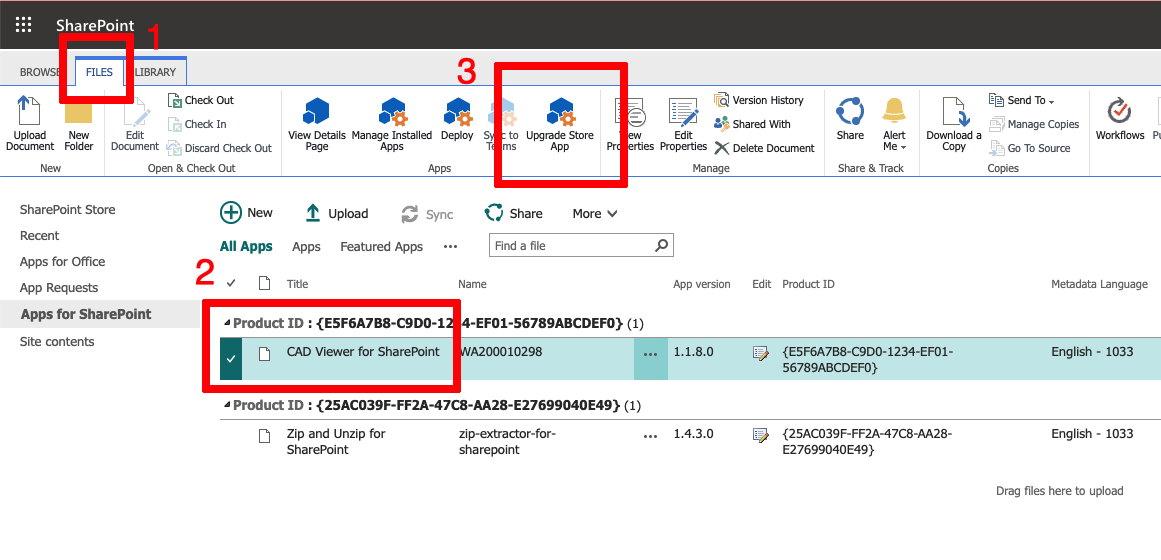Go to SharePoint Store in sidebar
The width and height of the screenshot is (1161, 560).
coord(67,210)
